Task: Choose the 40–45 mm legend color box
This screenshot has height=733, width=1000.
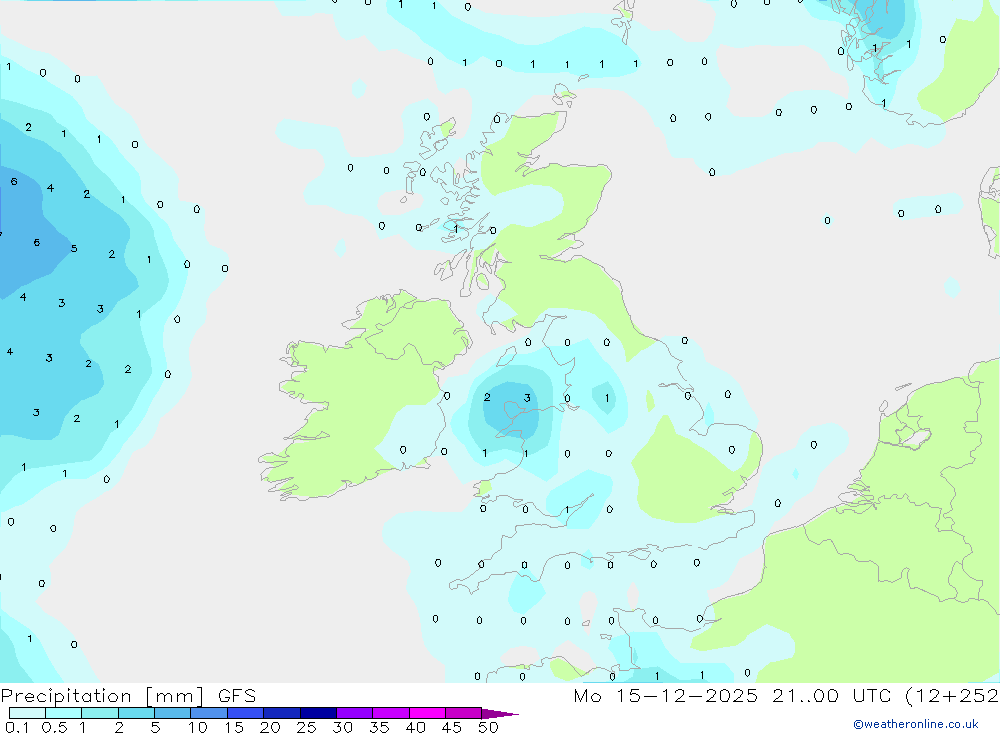Action: pos(427,713)
